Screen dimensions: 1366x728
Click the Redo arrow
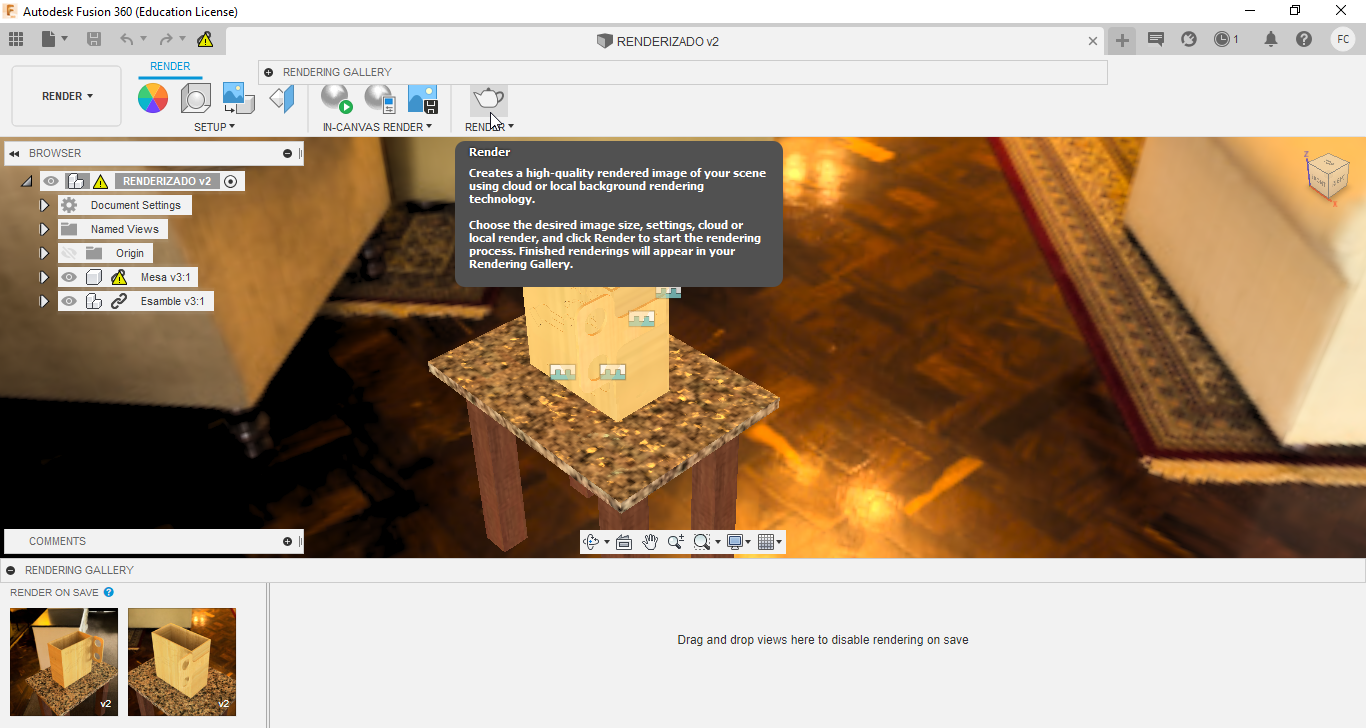166,39
